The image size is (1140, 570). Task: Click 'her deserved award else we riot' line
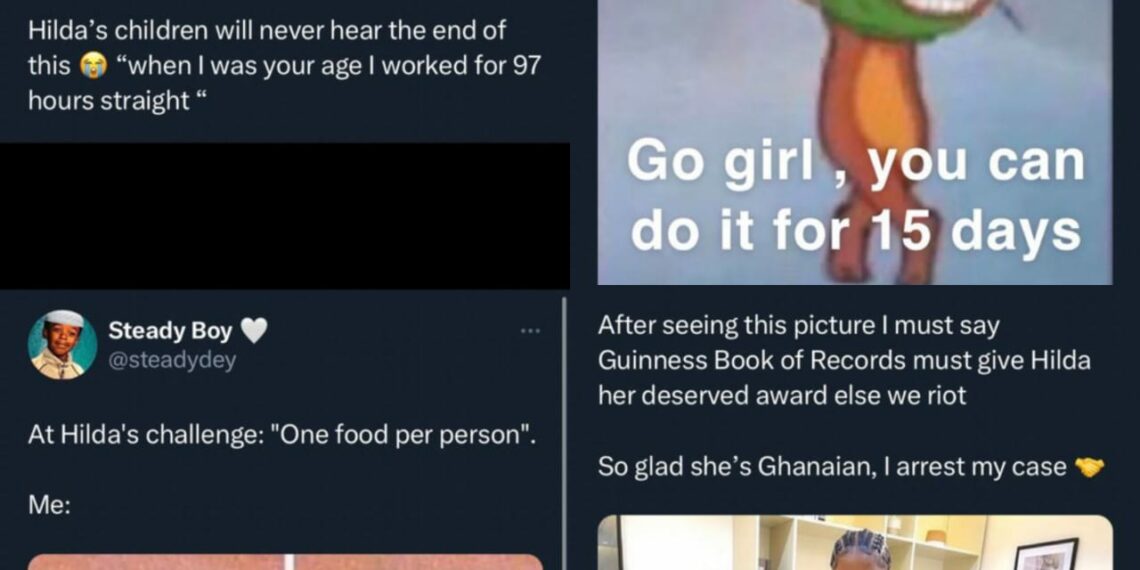(x=782, y=396)
